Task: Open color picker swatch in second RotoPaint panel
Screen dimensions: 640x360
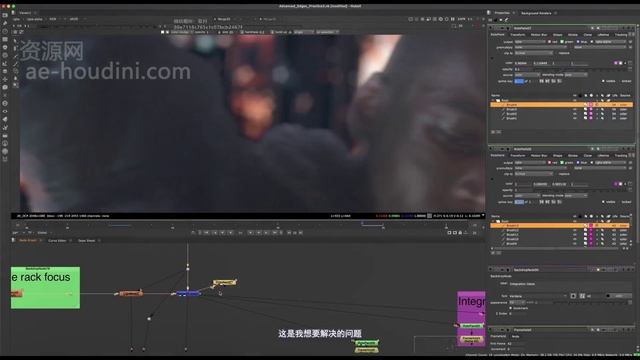Action: tap(616, 184)
